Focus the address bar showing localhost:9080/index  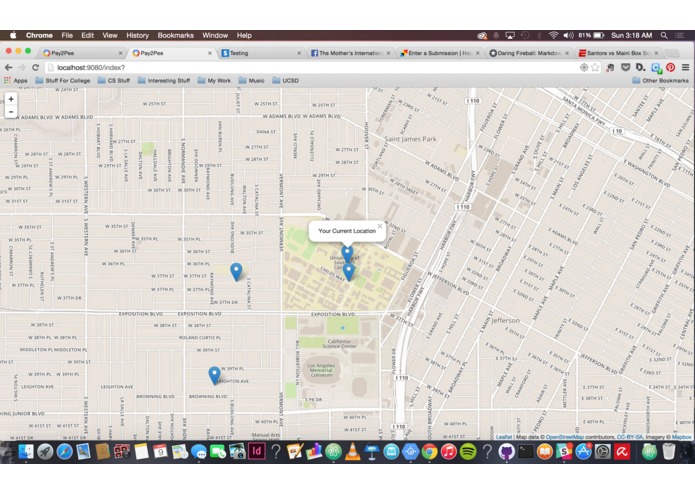point(310,67)
